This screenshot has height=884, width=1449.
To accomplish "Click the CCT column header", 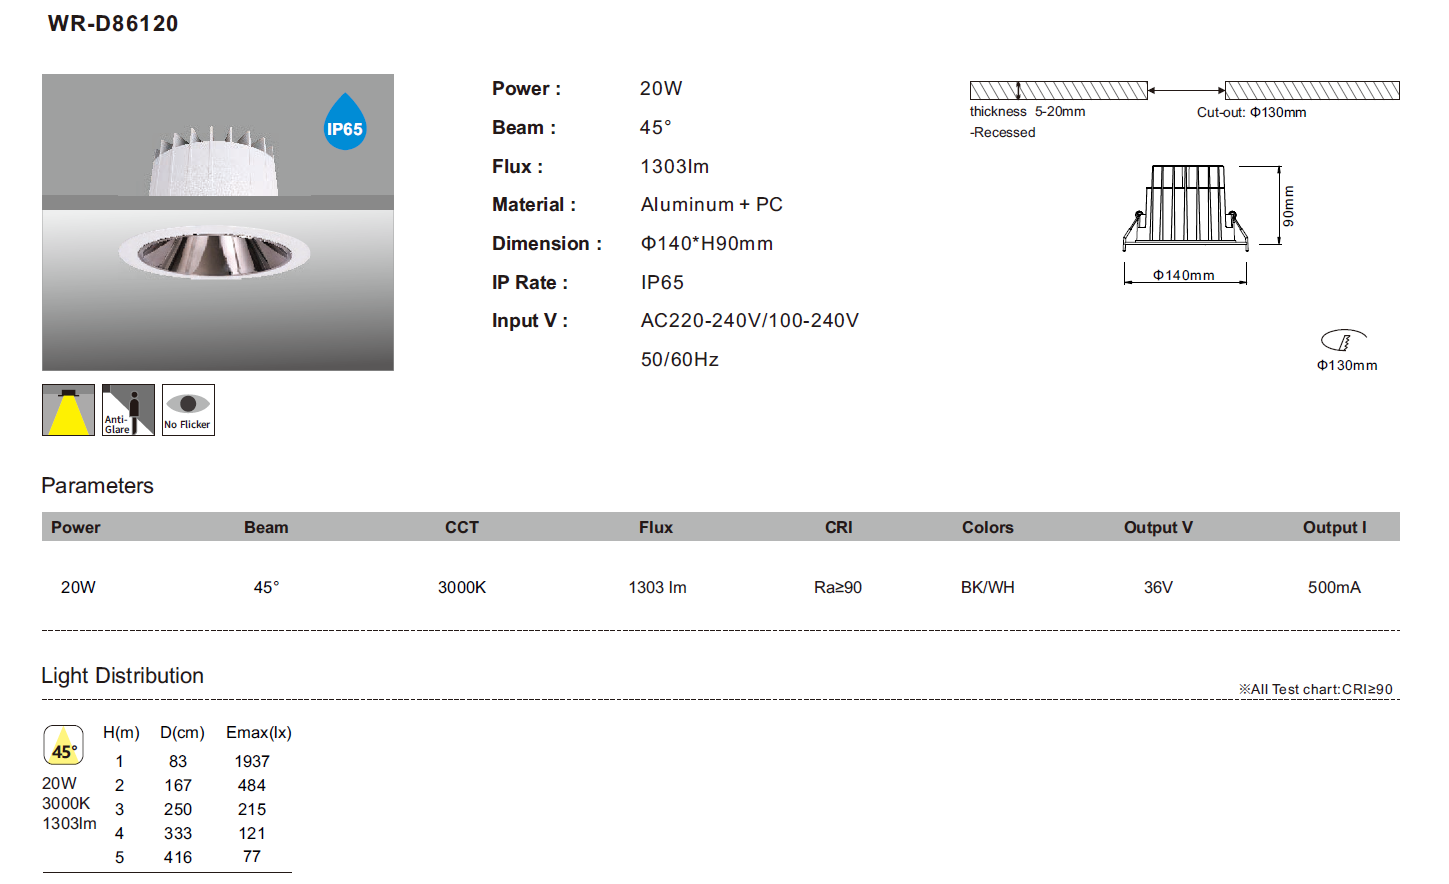I will point(462,528).
